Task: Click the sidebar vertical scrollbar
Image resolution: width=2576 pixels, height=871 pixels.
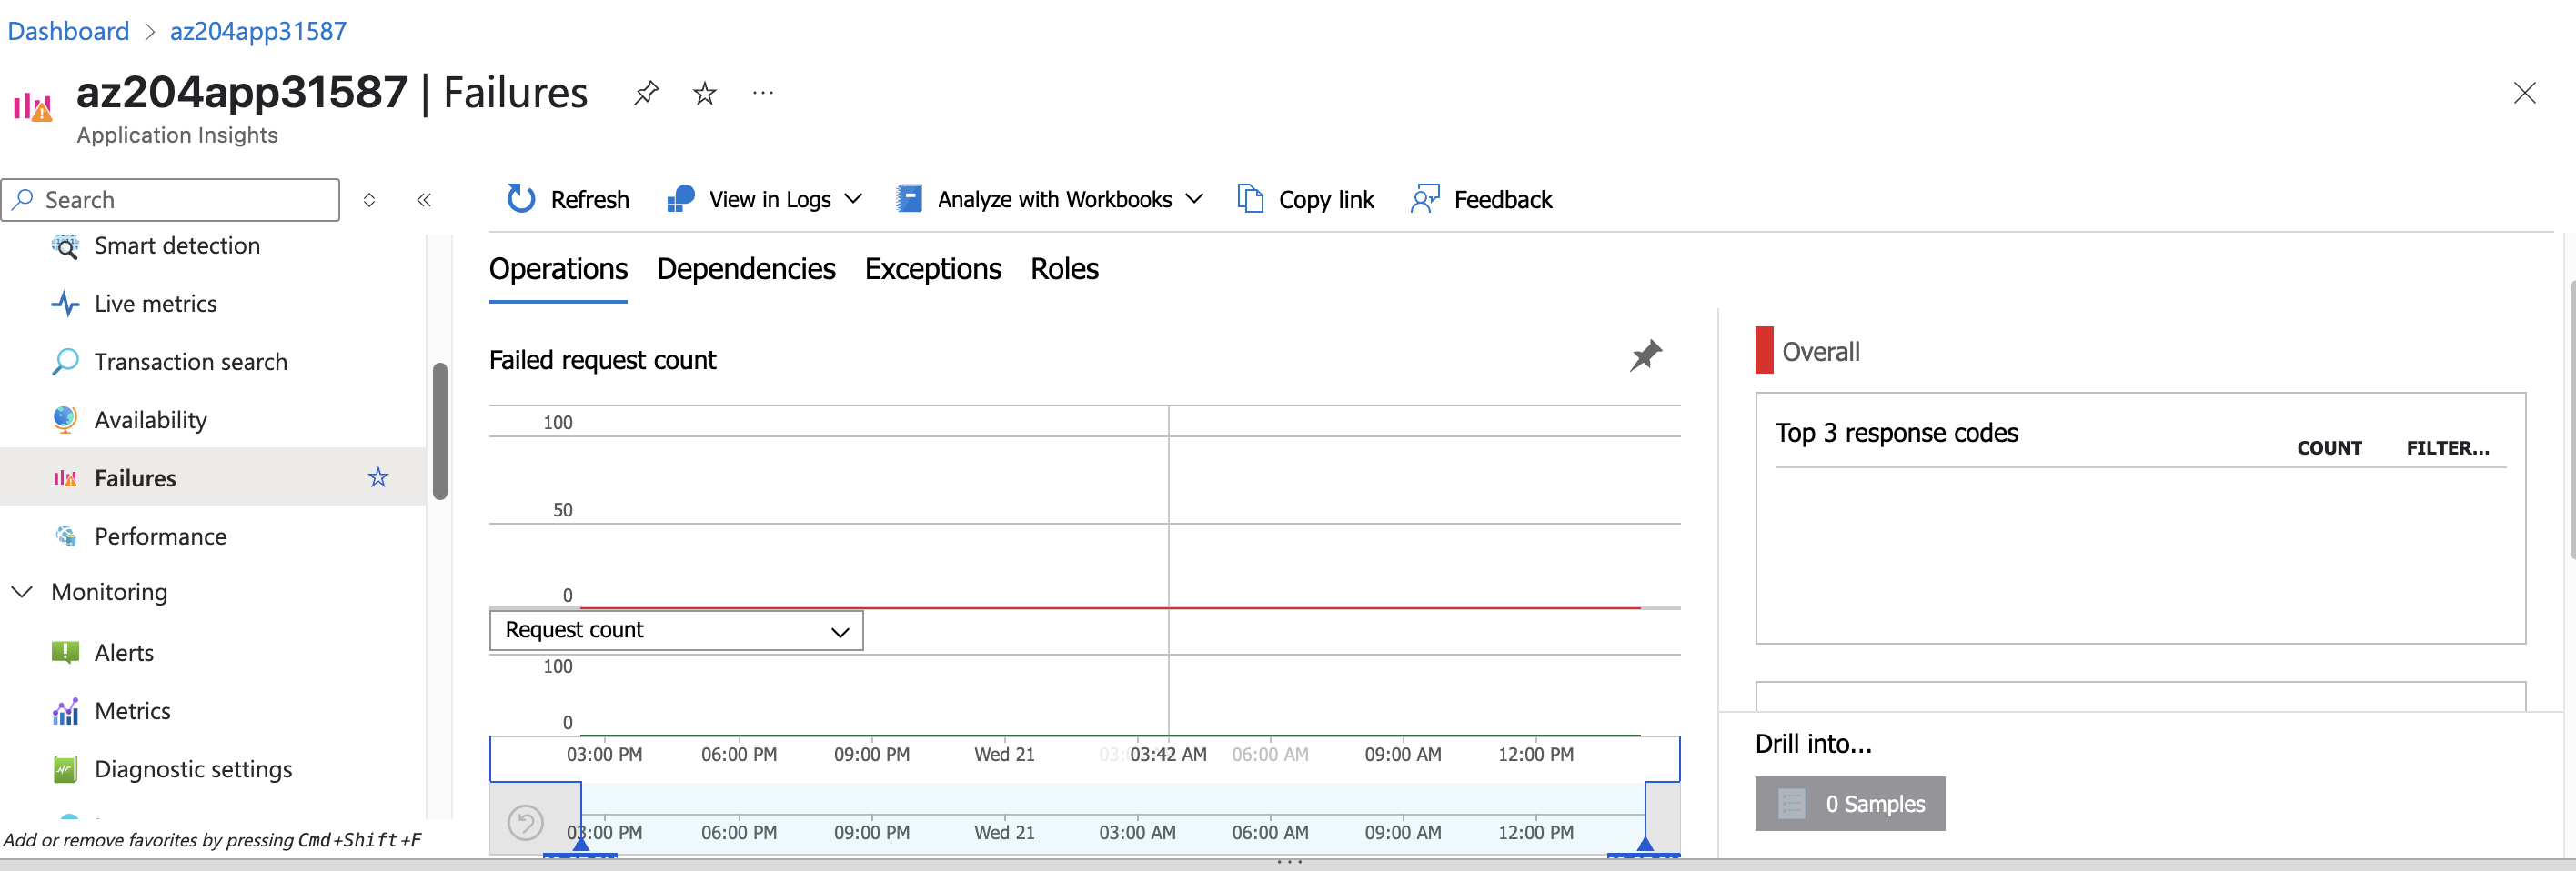Action: (x=440, y=431)
